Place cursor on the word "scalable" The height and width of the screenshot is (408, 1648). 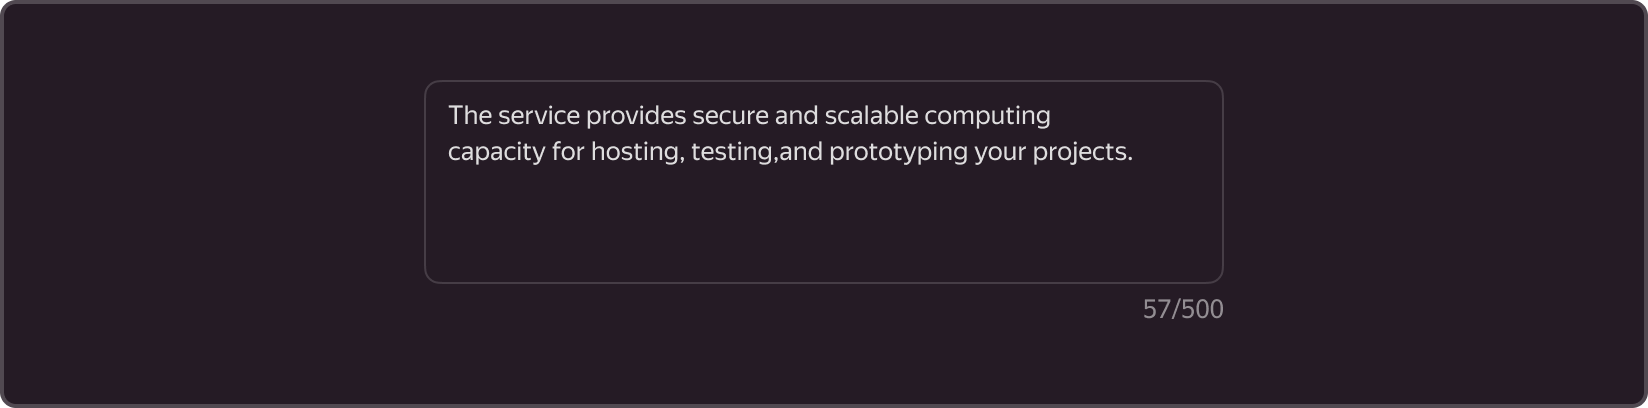click(871, 116)
